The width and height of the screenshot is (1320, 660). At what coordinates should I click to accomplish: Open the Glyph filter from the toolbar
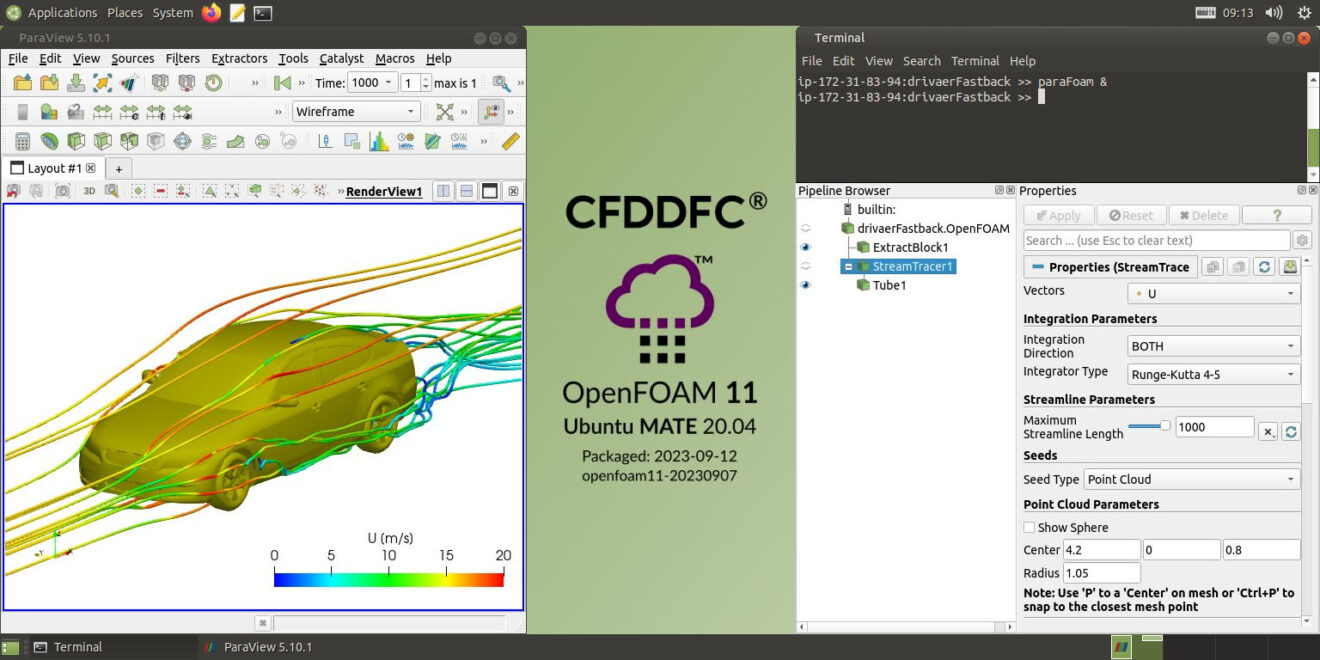click(184, 140)
